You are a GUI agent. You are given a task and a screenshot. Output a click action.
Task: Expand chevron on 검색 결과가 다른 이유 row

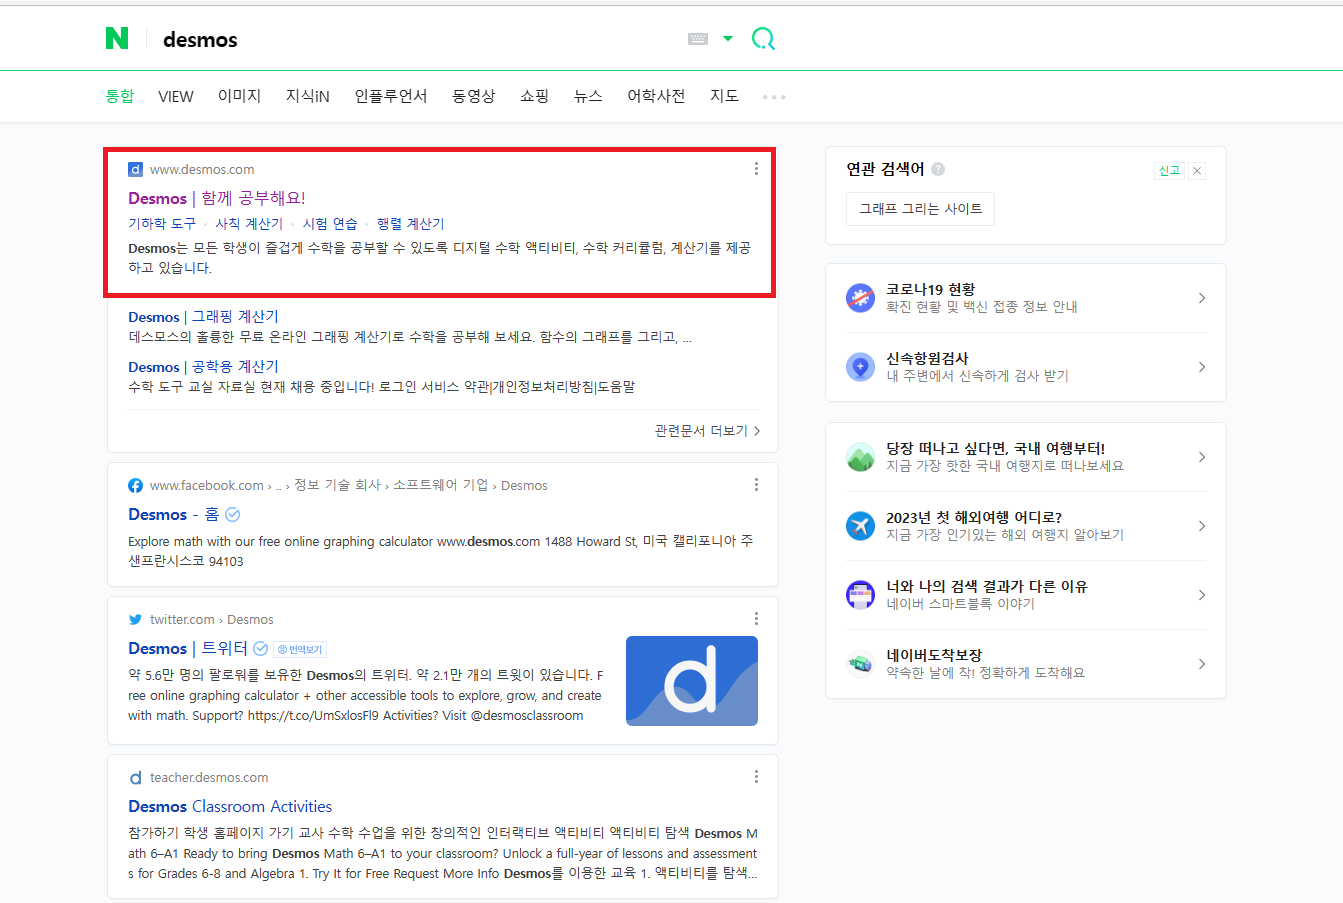coord(1202,595)
